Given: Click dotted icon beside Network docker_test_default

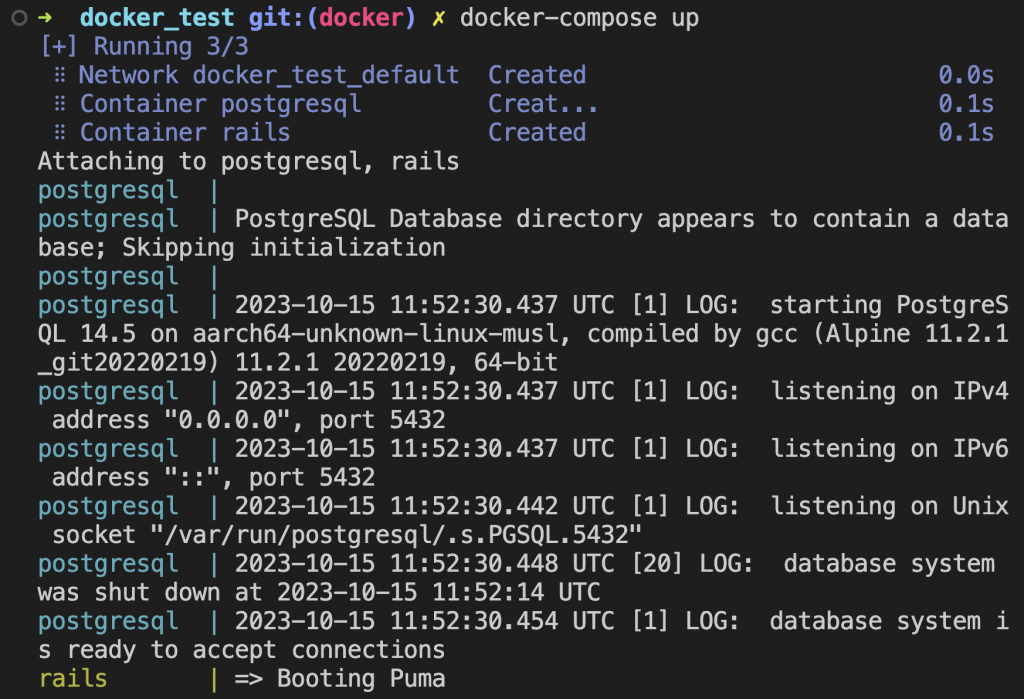Looking at the screenshot, I should tap(59, 75).
